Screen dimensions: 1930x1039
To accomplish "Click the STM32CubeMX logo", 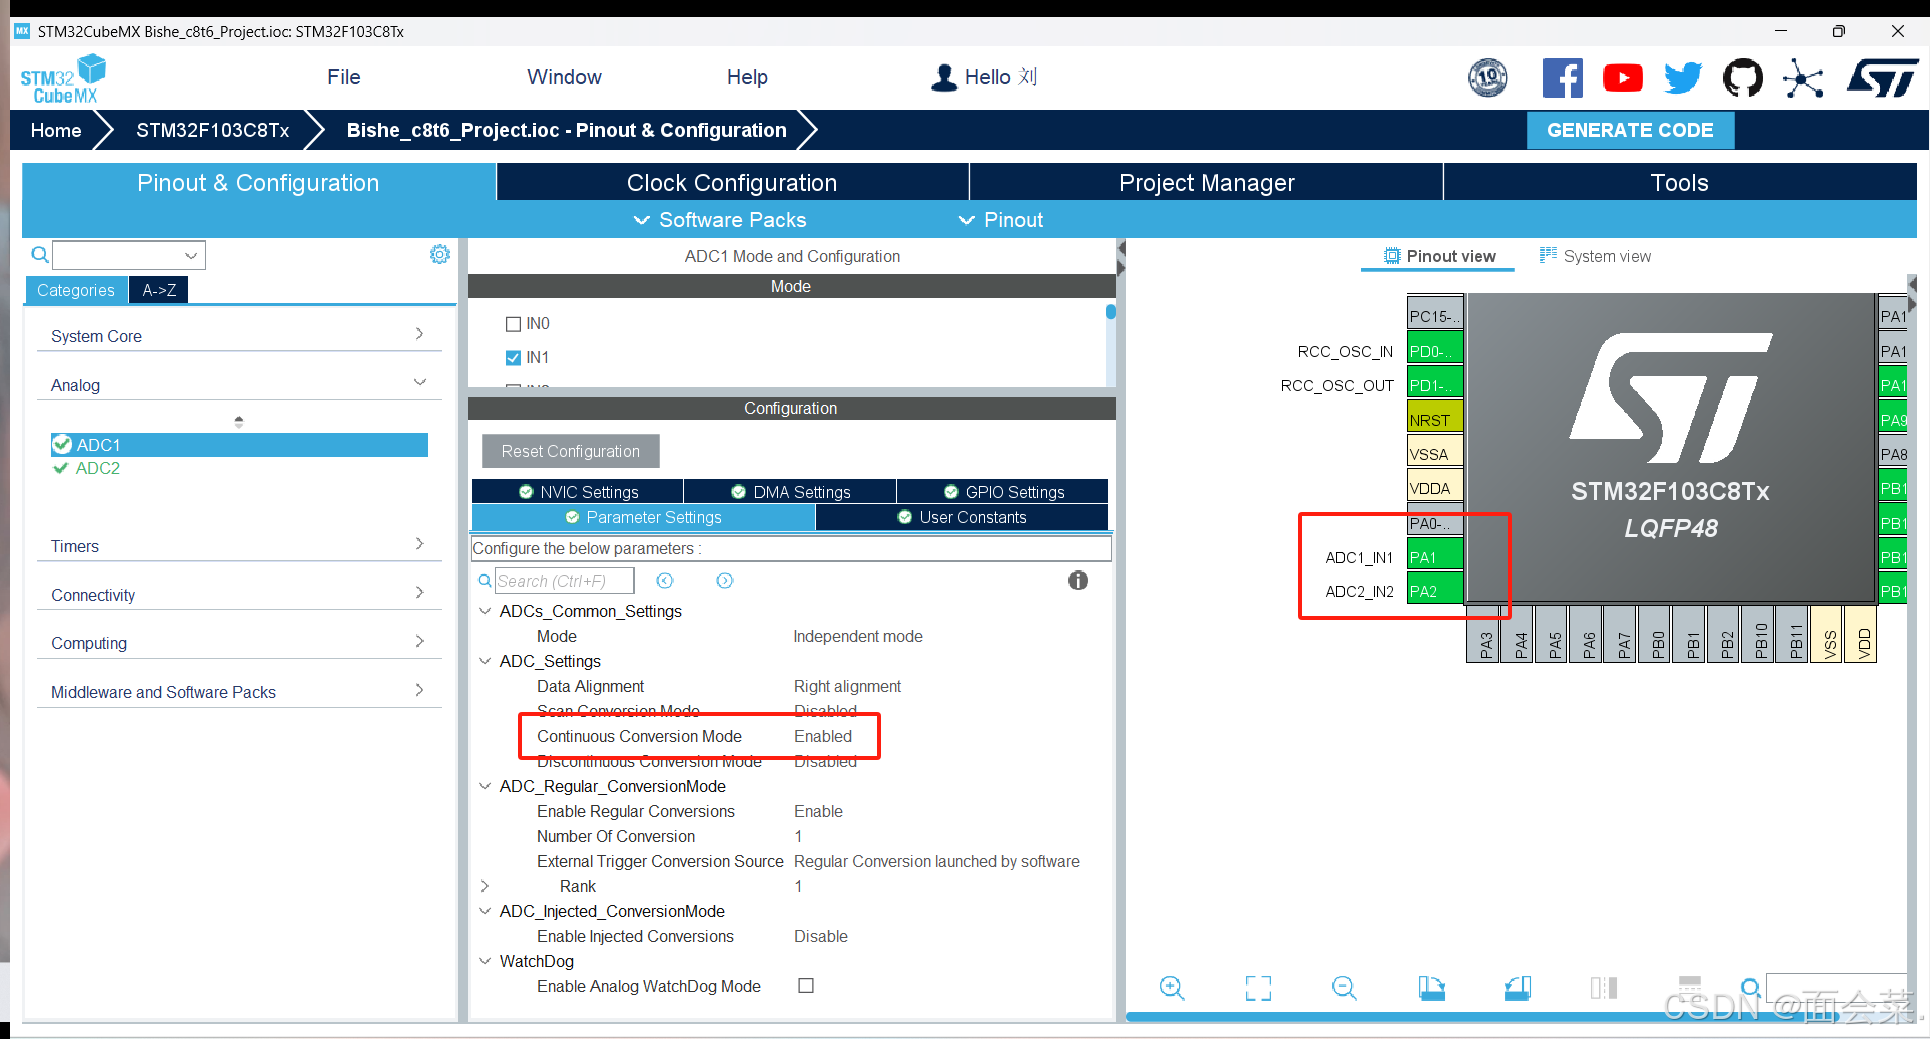I will 62,79.
